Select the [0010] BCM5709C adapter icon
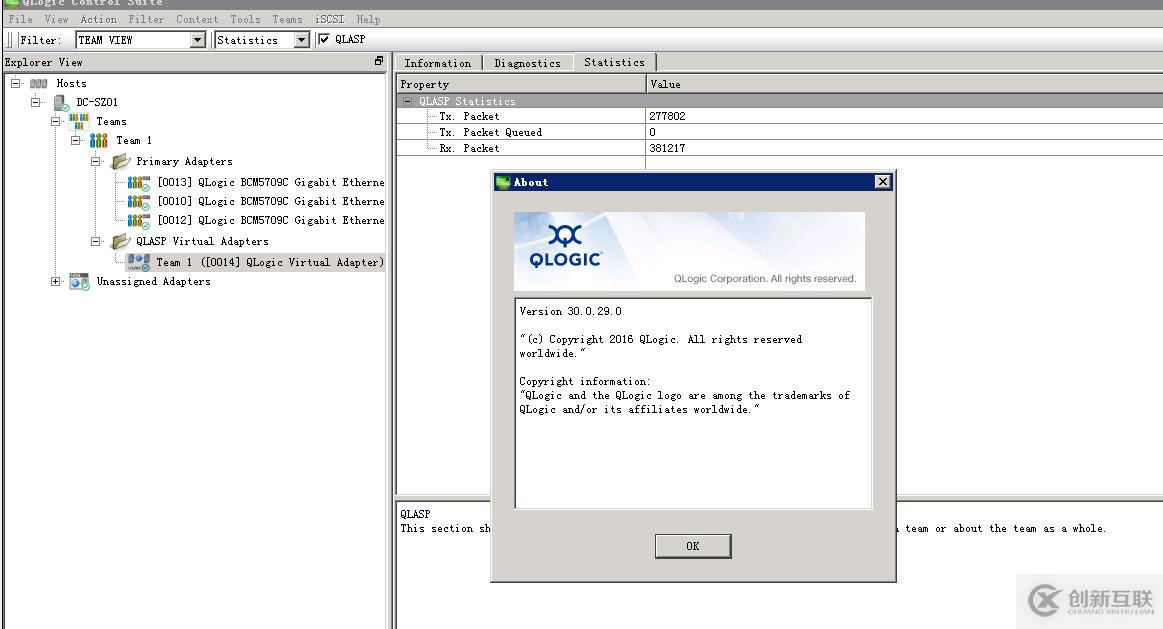The image size is (1163, 629). [x=137, y=201]
